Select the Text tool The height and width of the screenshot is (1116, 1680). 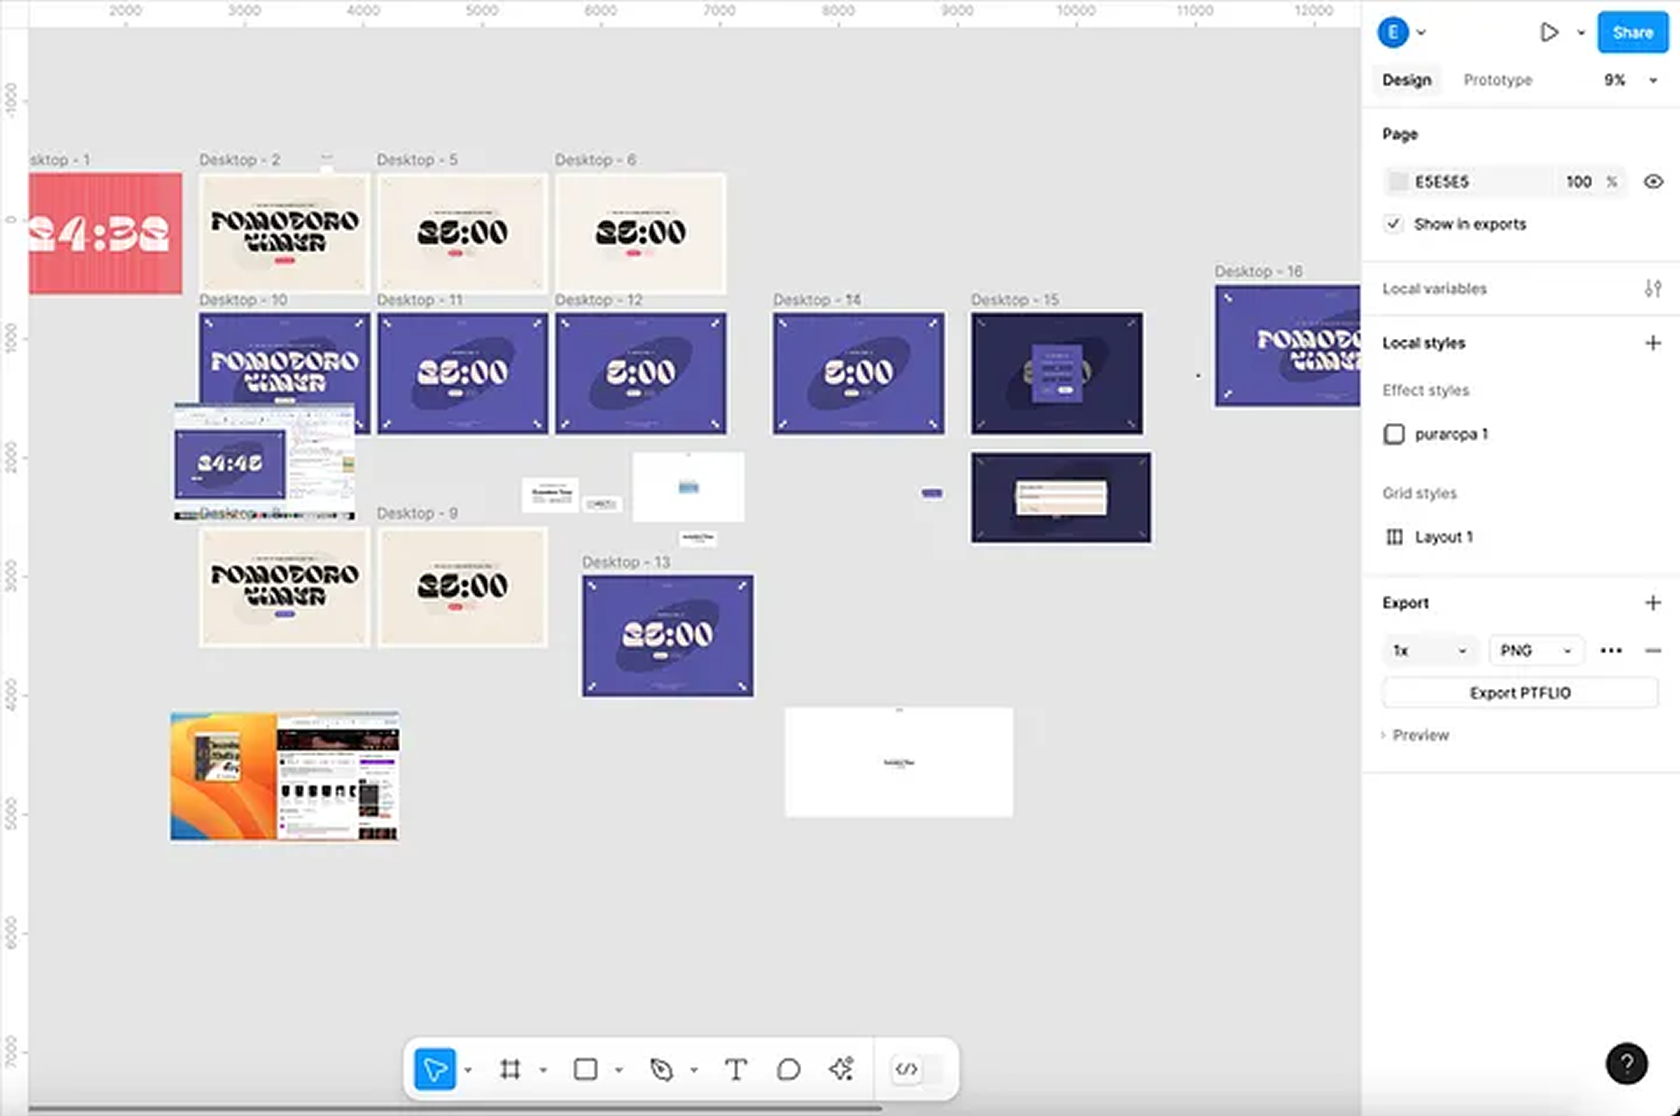[737, 1069]
